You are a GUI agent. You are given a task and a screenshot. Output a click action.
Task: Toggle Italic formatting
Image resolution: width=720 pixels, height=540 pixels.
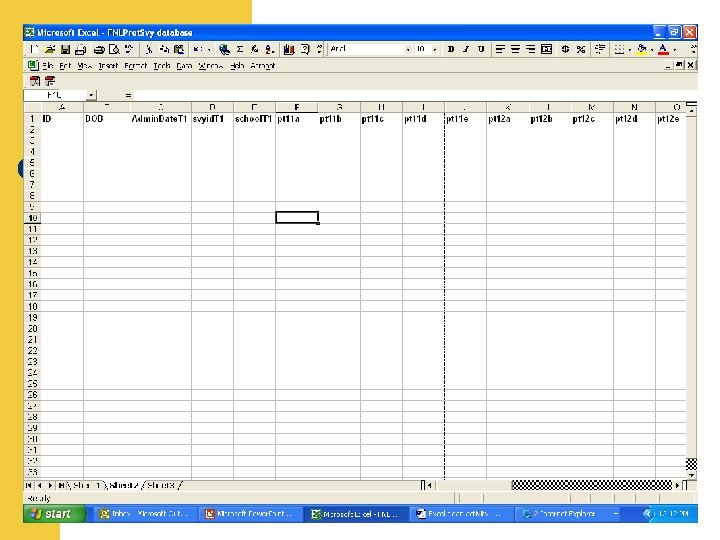tap(466, 49)
